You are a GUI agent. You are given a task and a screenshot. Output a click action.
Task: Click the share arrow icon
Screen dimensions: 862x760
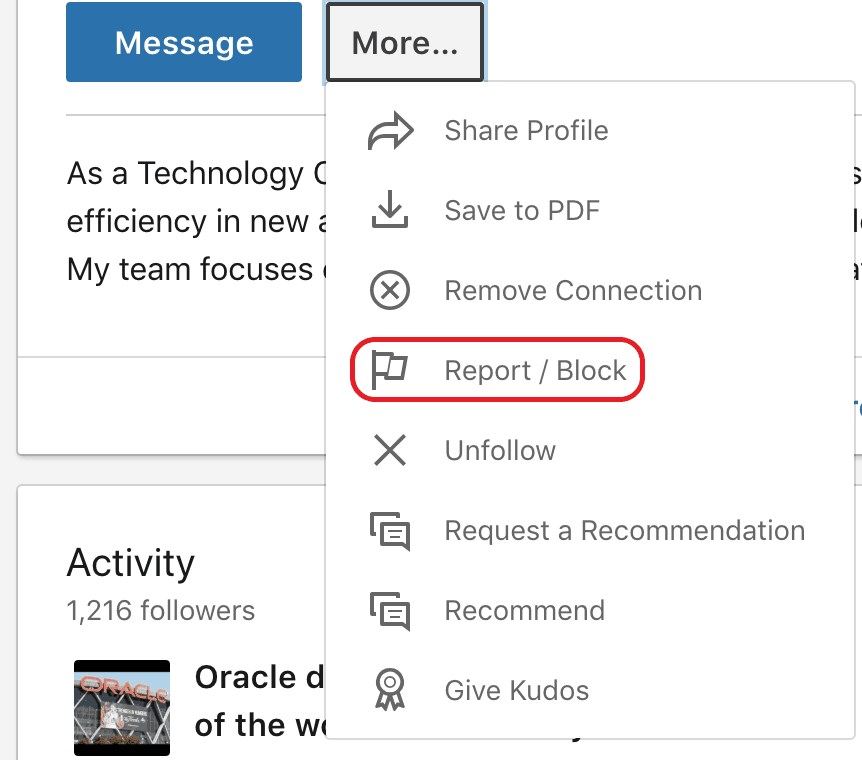coord(390,130)
